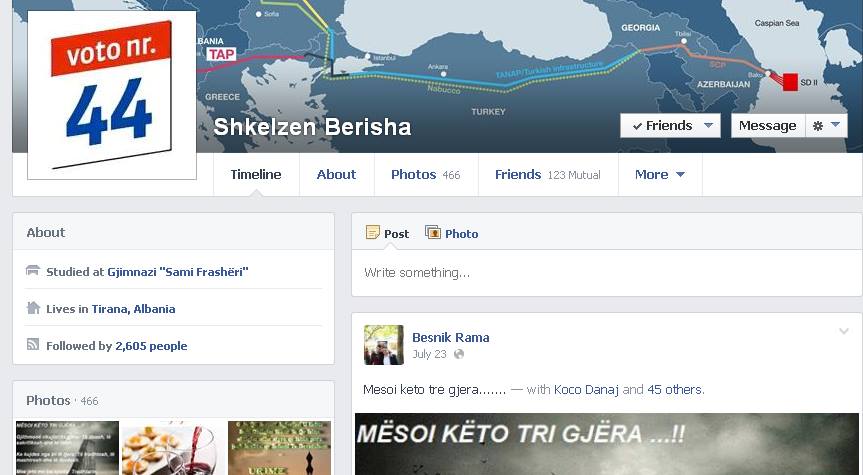This screenshot has height=475, width=863.
Task: Go to the Photos 466 tab
Action: 425,174
